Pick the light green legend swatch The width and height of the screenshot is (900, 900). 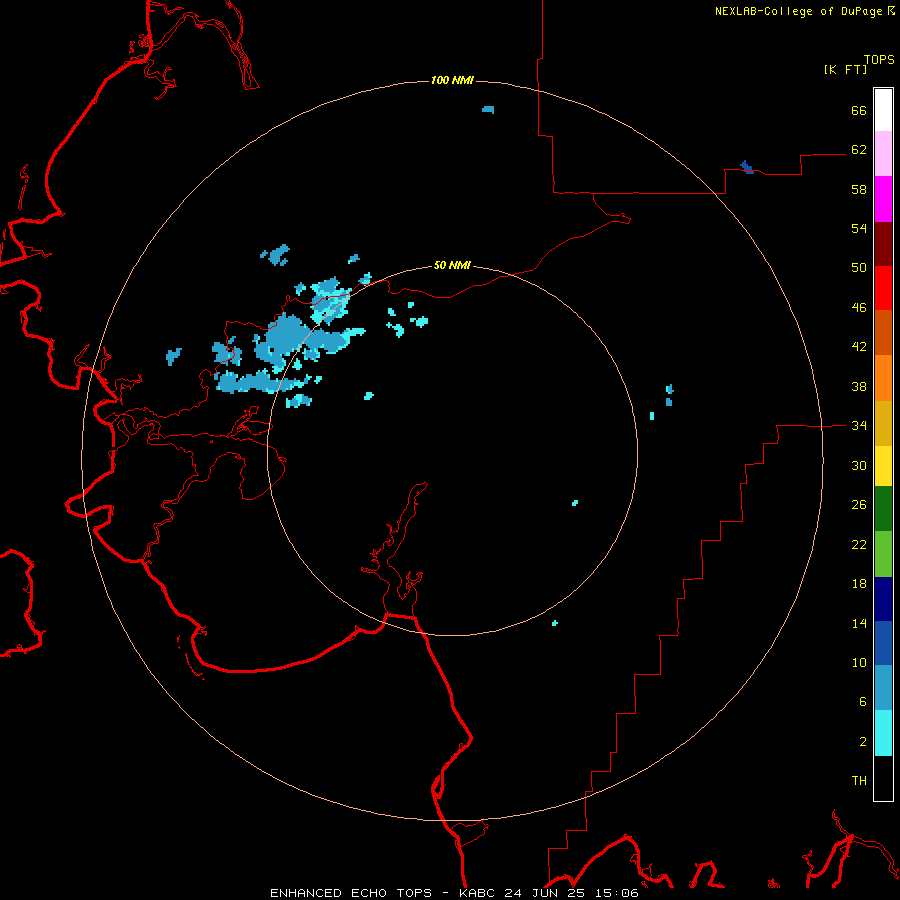883,554
